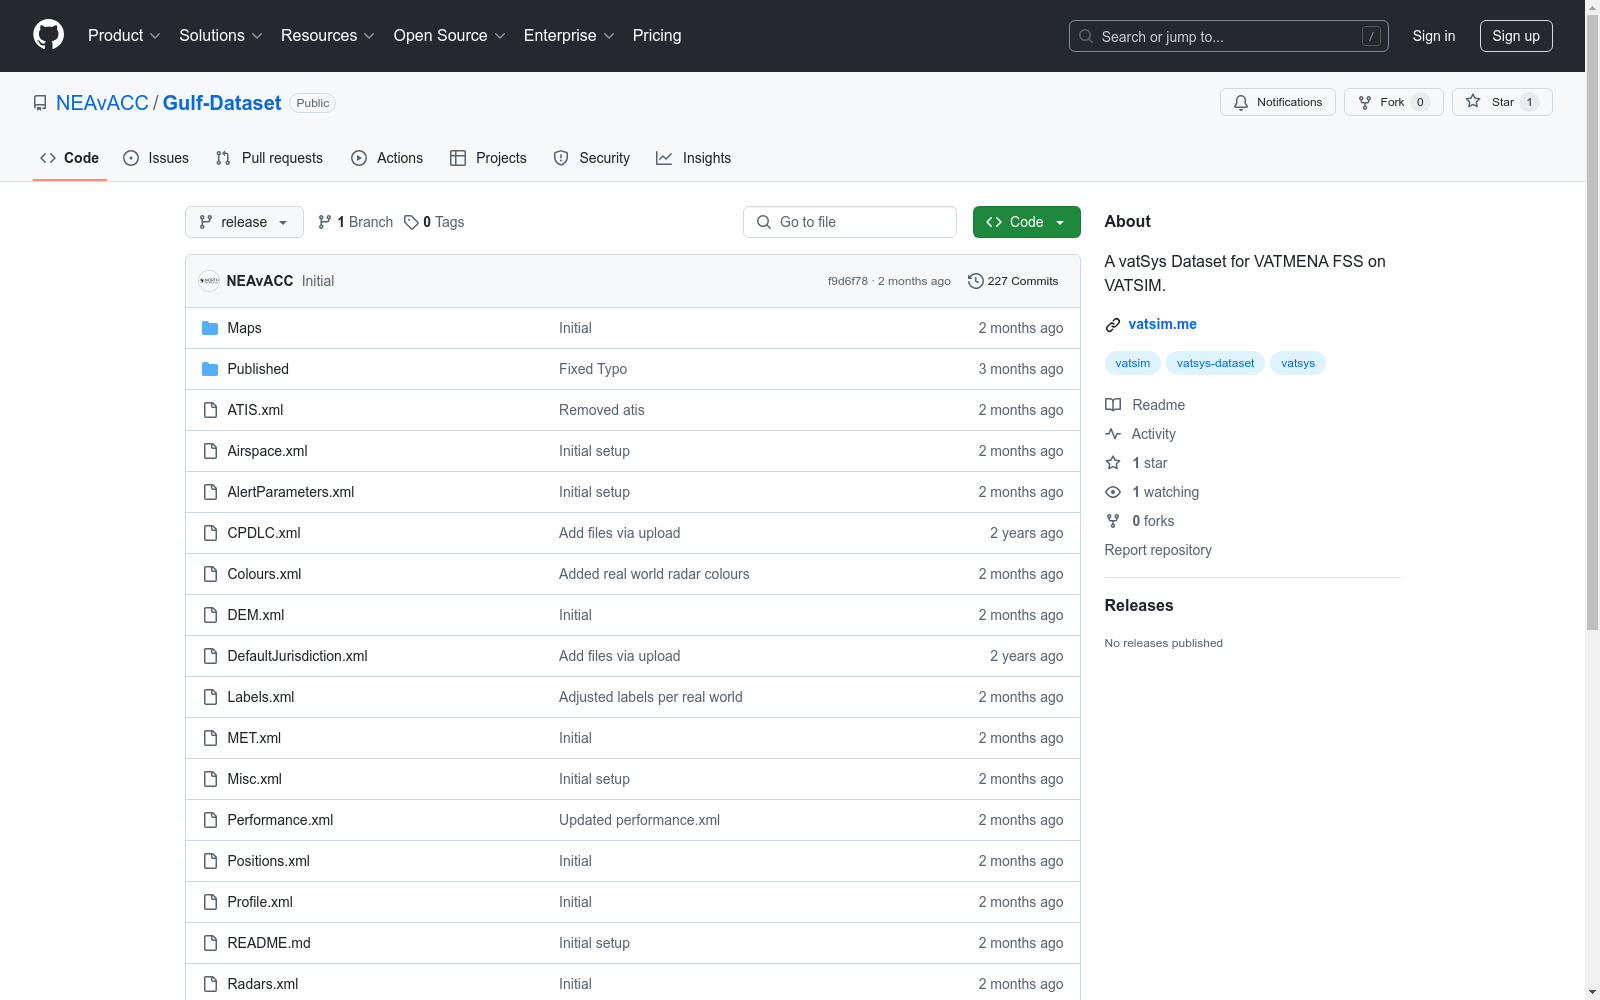The image size is (1600, 1000).
Task: Click the vatsim topic tag
Action: 1133,363
